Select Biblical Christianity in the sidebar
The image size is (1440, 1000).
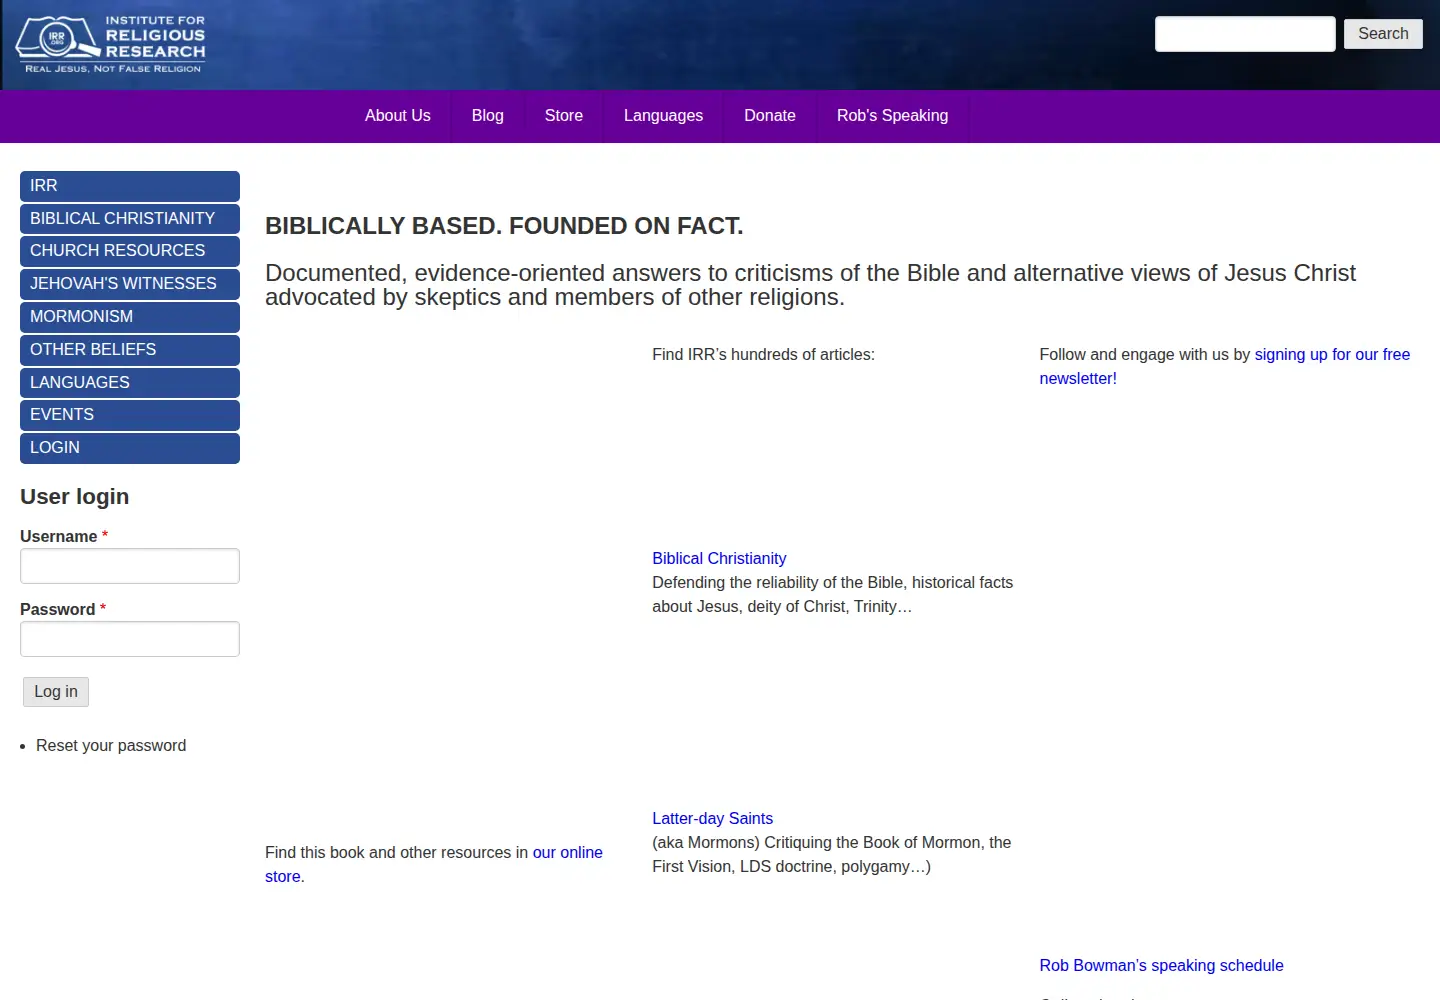[x=130, y=219]
